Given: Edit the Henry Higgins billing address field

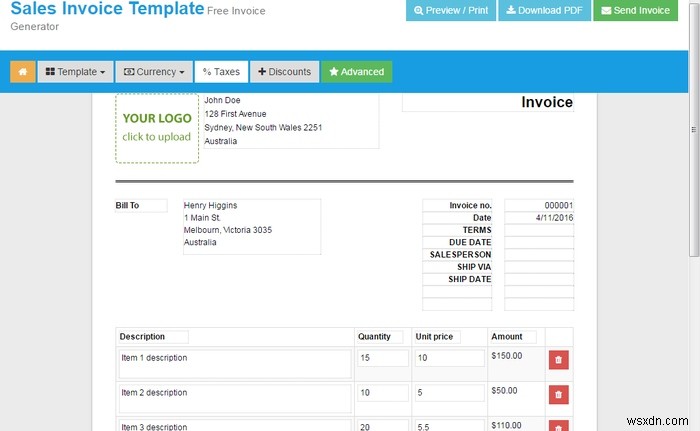Looking at the screenshot, I should click(252, 227).
